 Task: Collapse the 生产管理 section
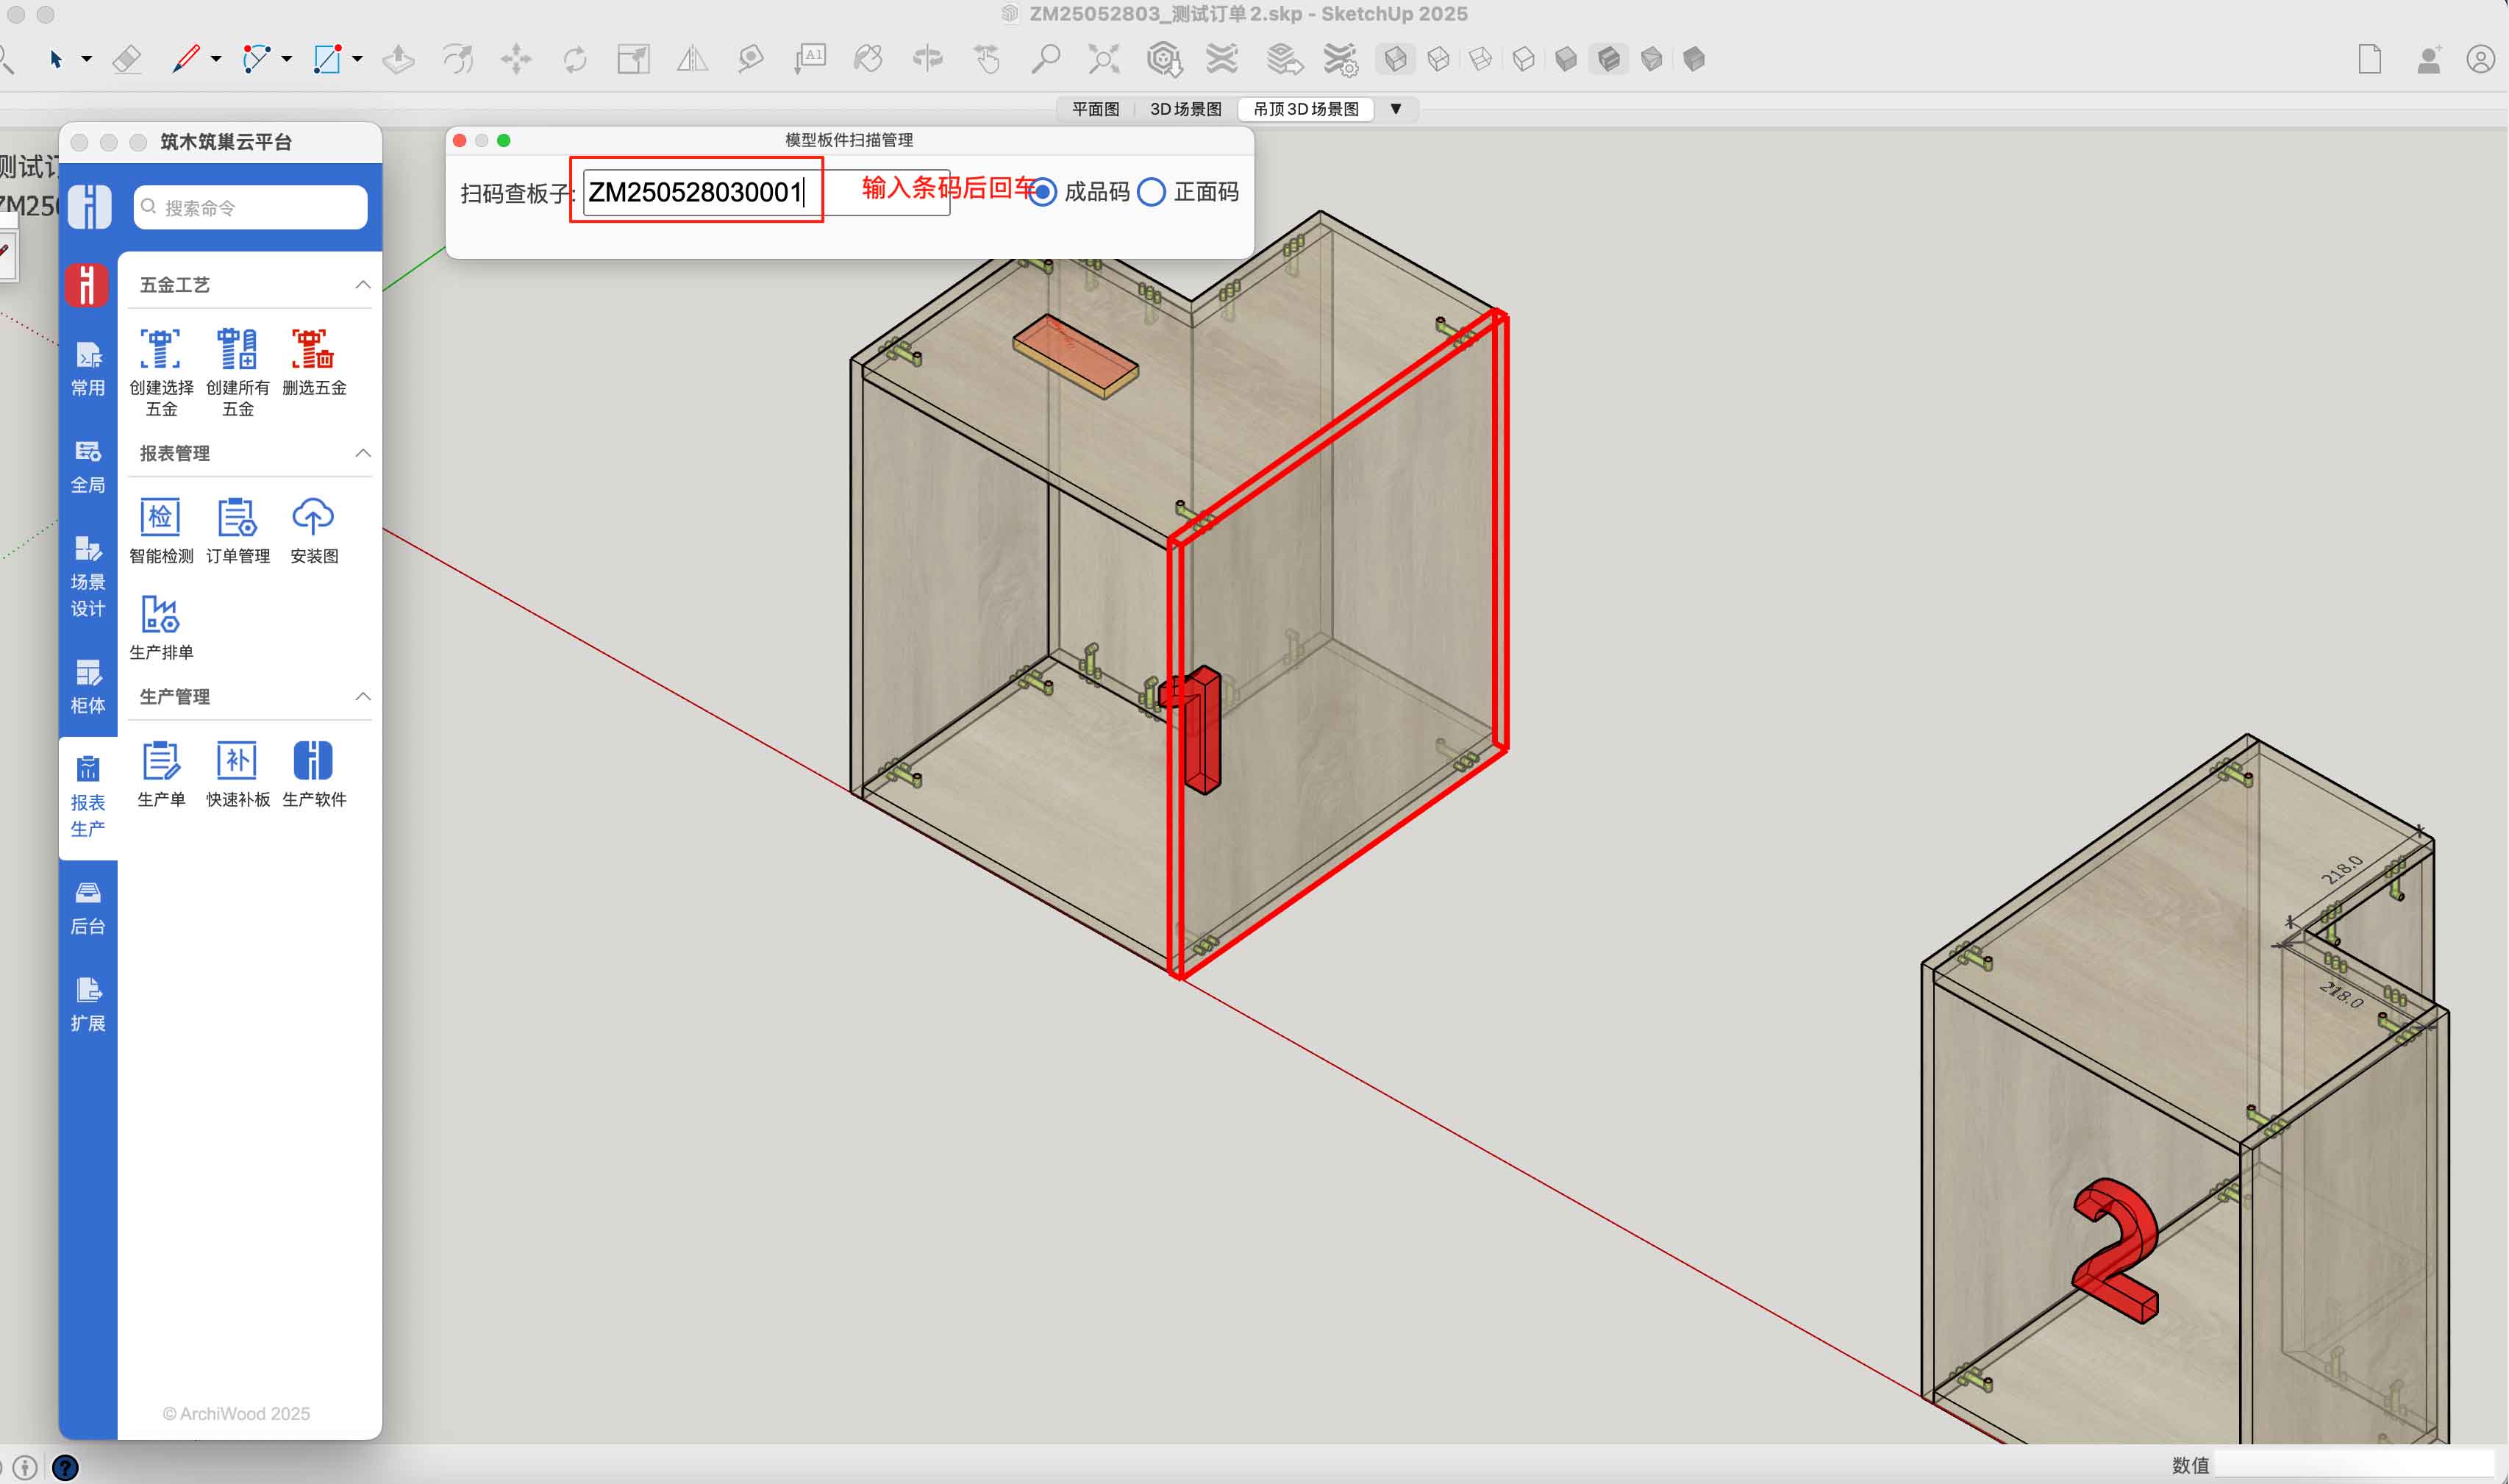[x=363, y=696]
